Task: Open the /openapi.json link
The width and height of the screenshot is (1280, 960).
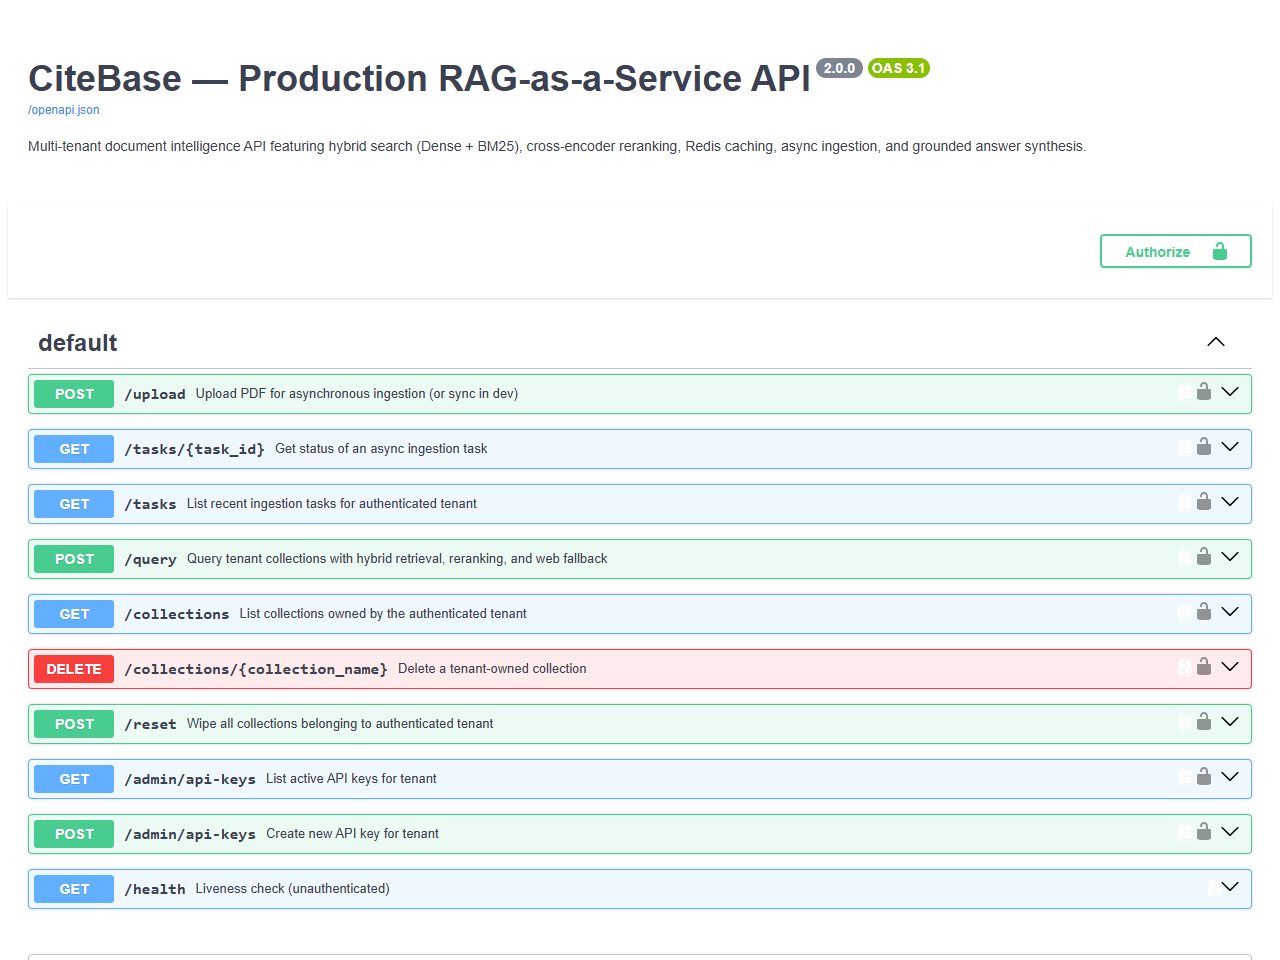Action: [64, 110]
